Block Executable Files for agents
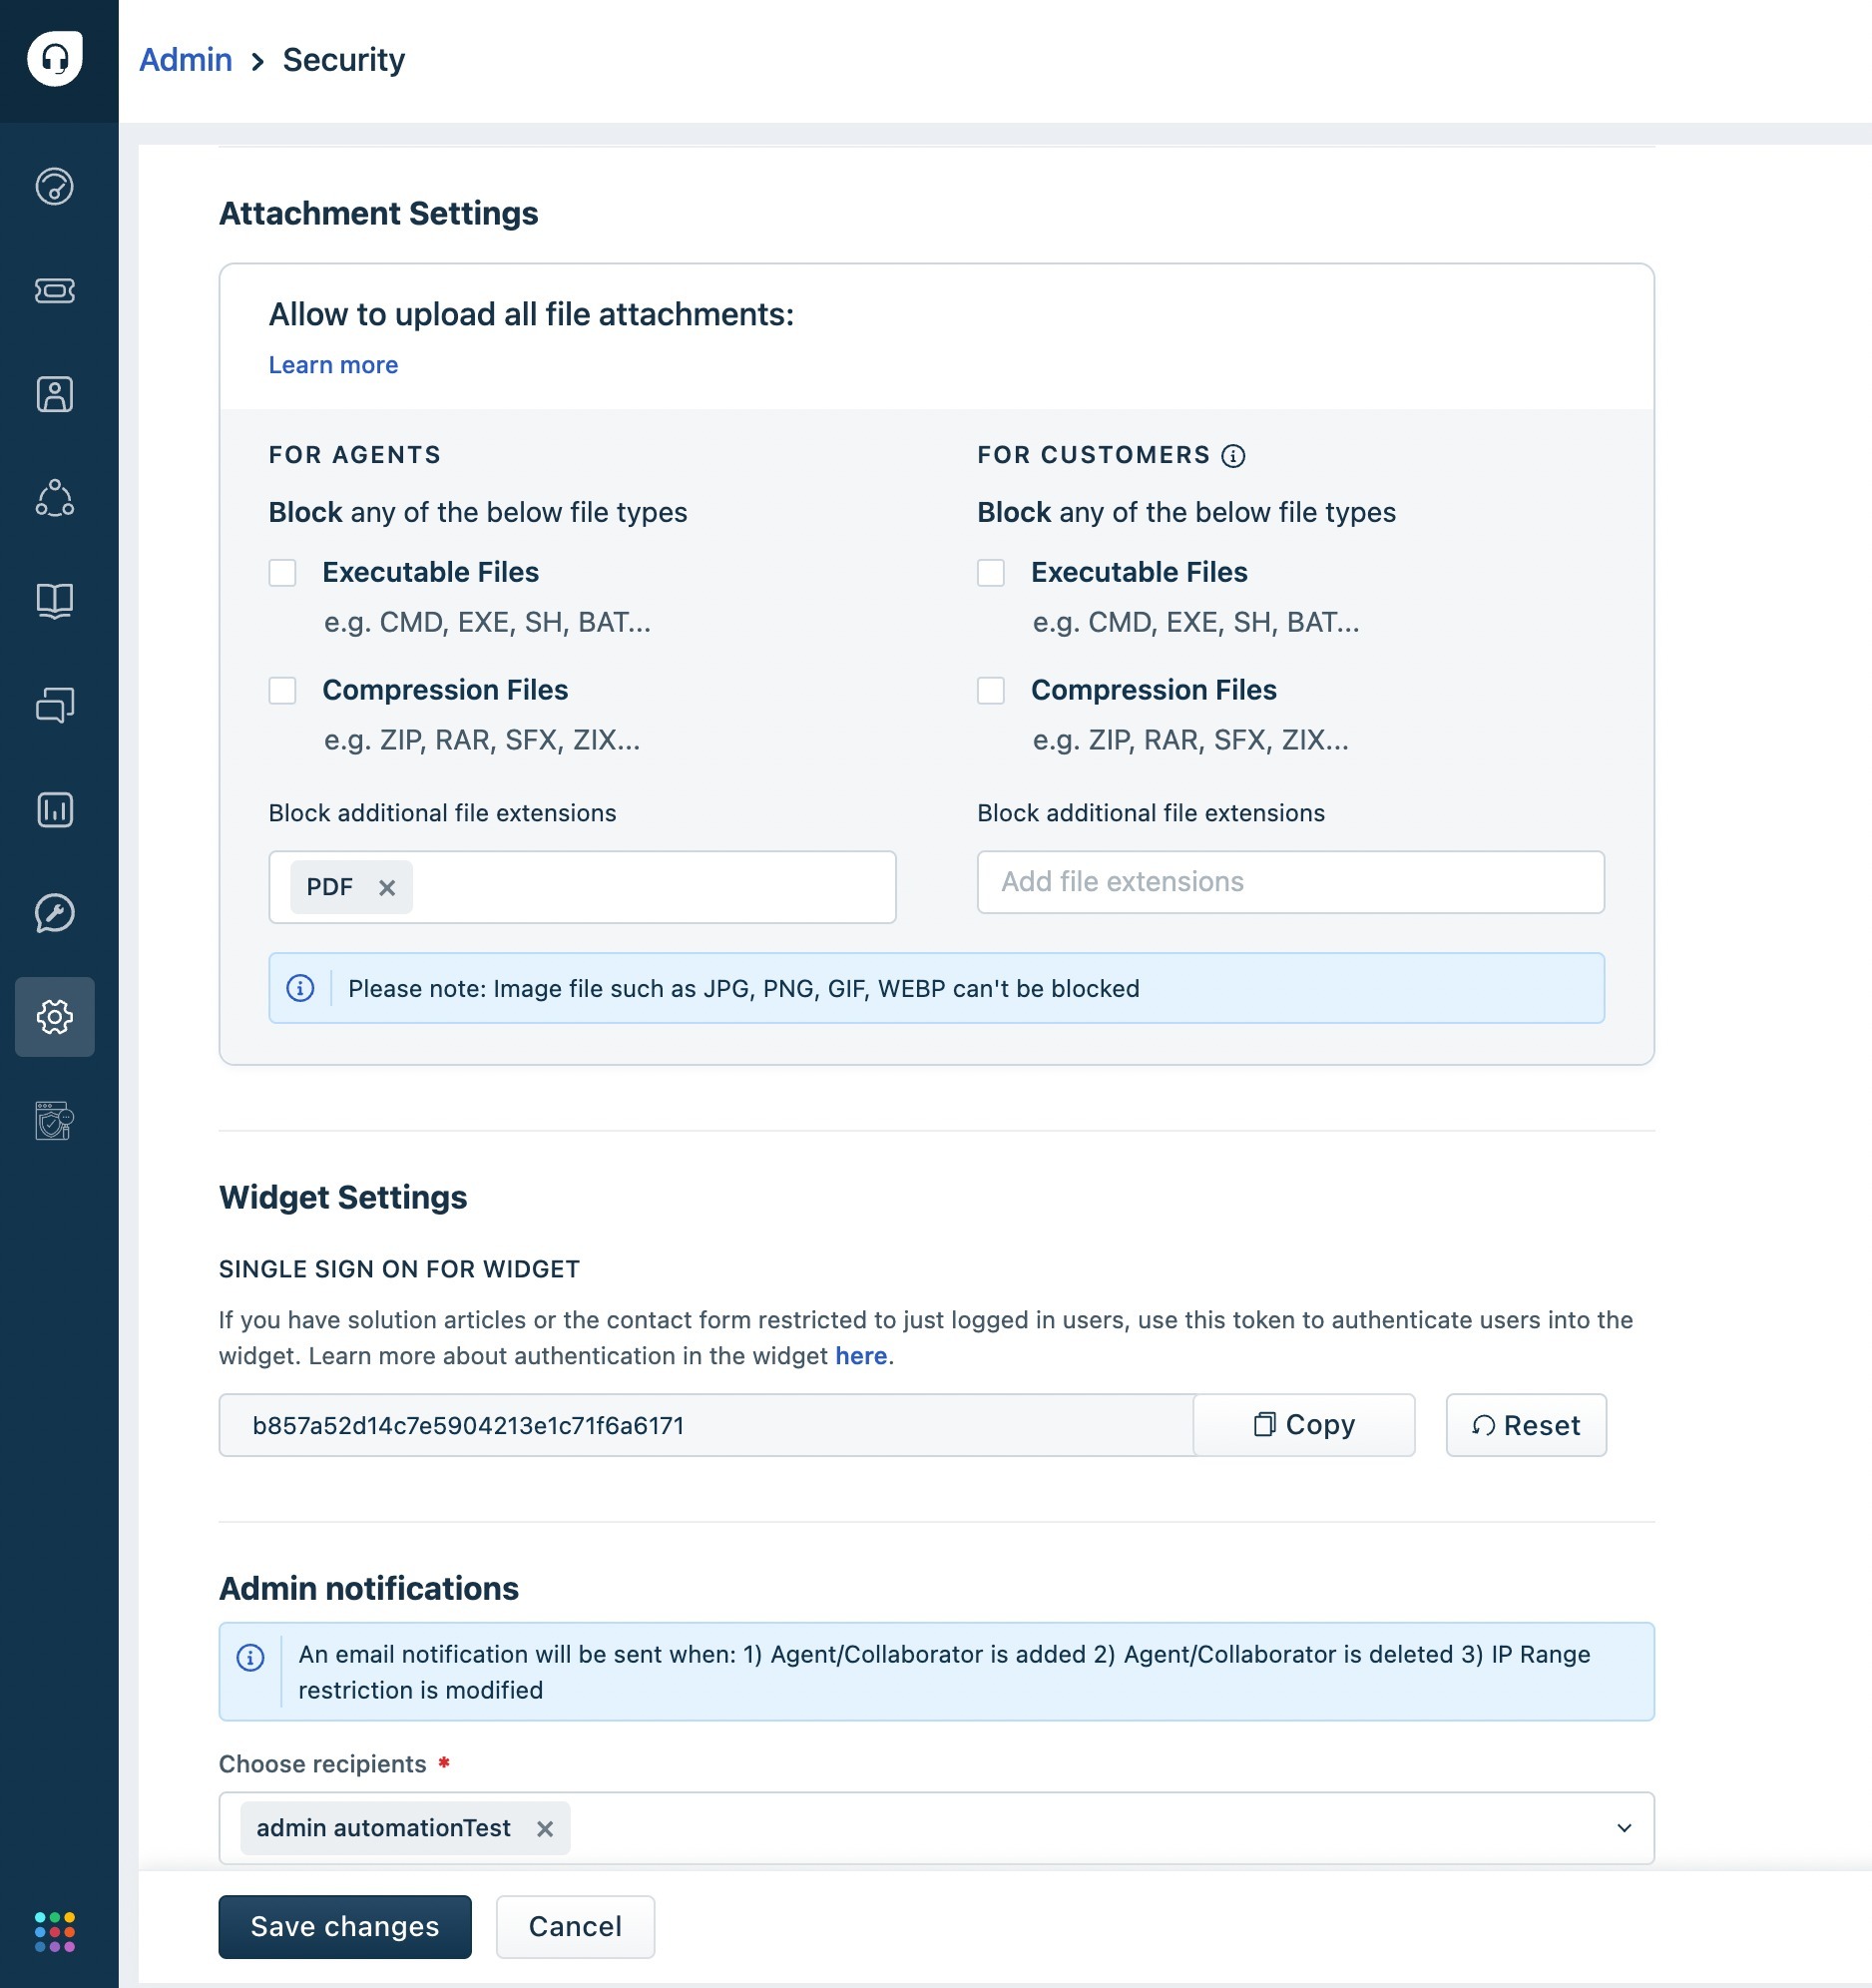The width and height of the screenshot is (1872, 1988). pyautogui.click(x=282, y=573)
